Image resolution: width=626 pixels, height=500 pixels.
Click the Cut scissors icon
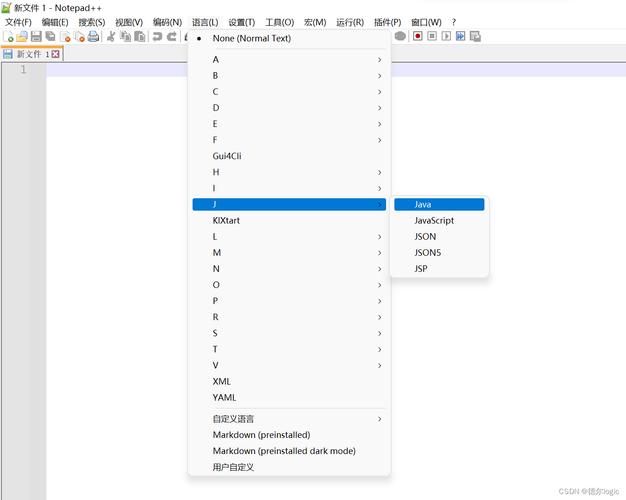[x=111, y=37]
